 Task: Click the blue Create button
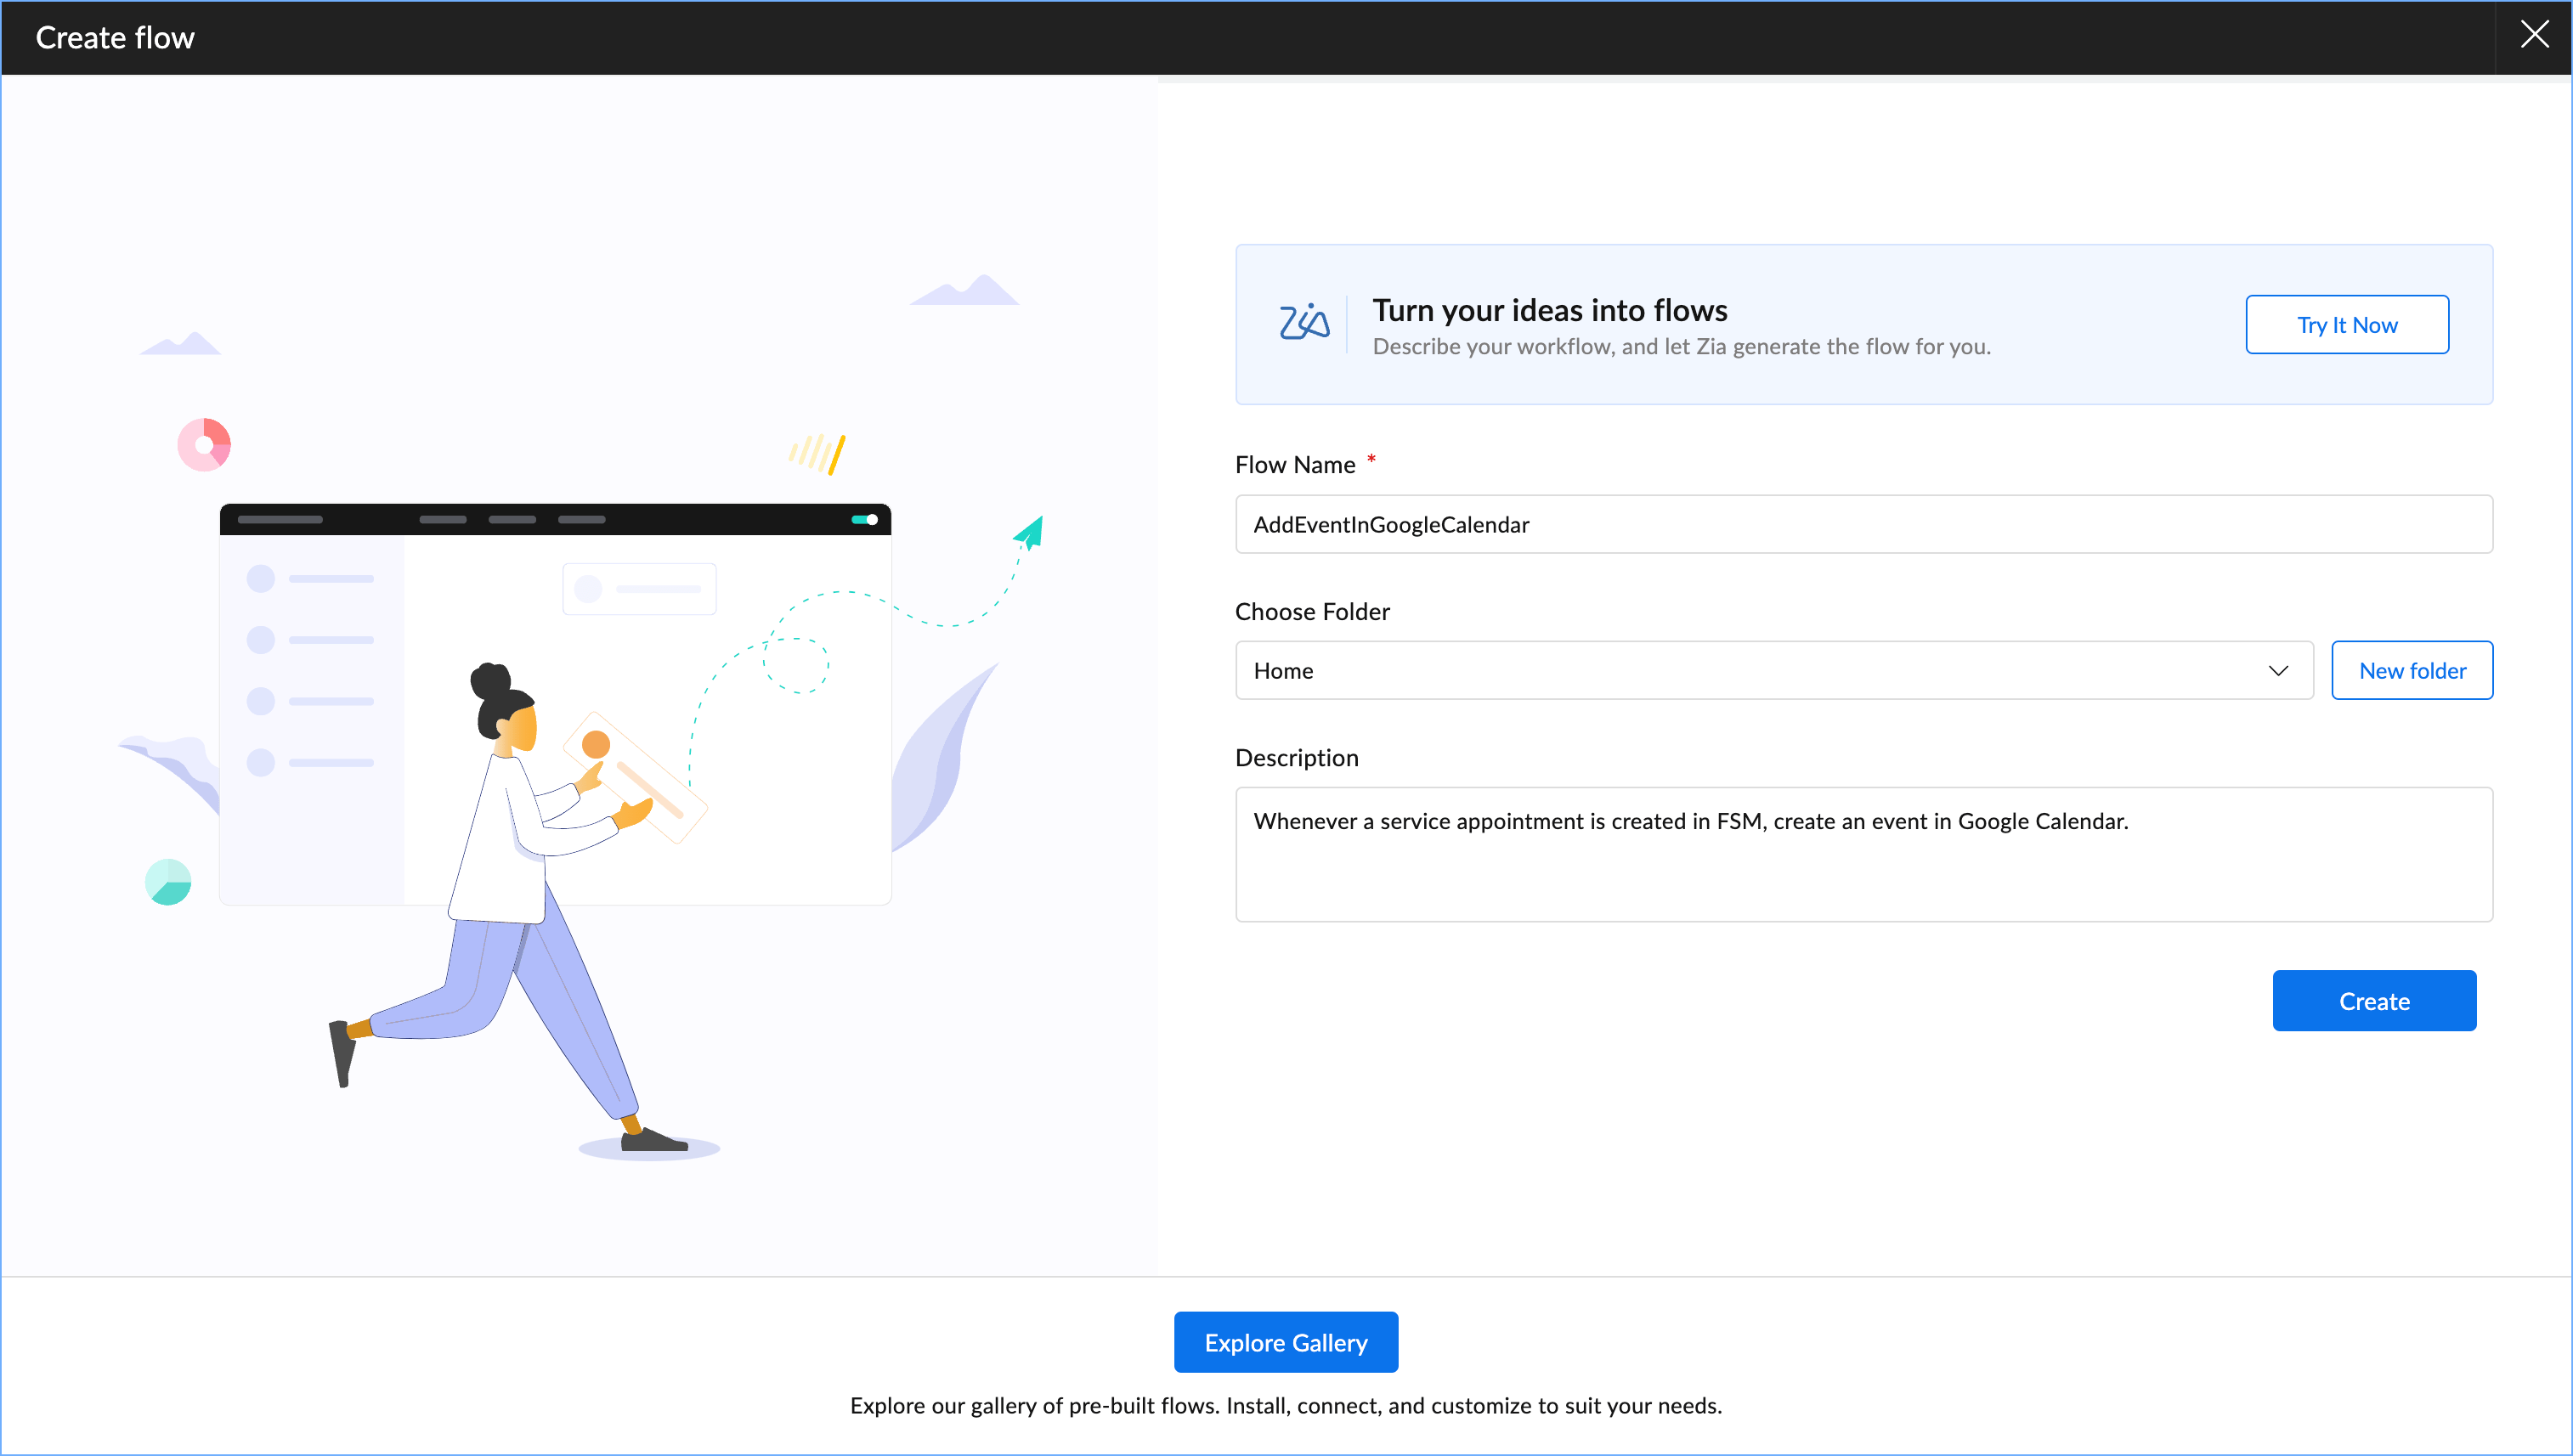(x=2373, y=1000)
